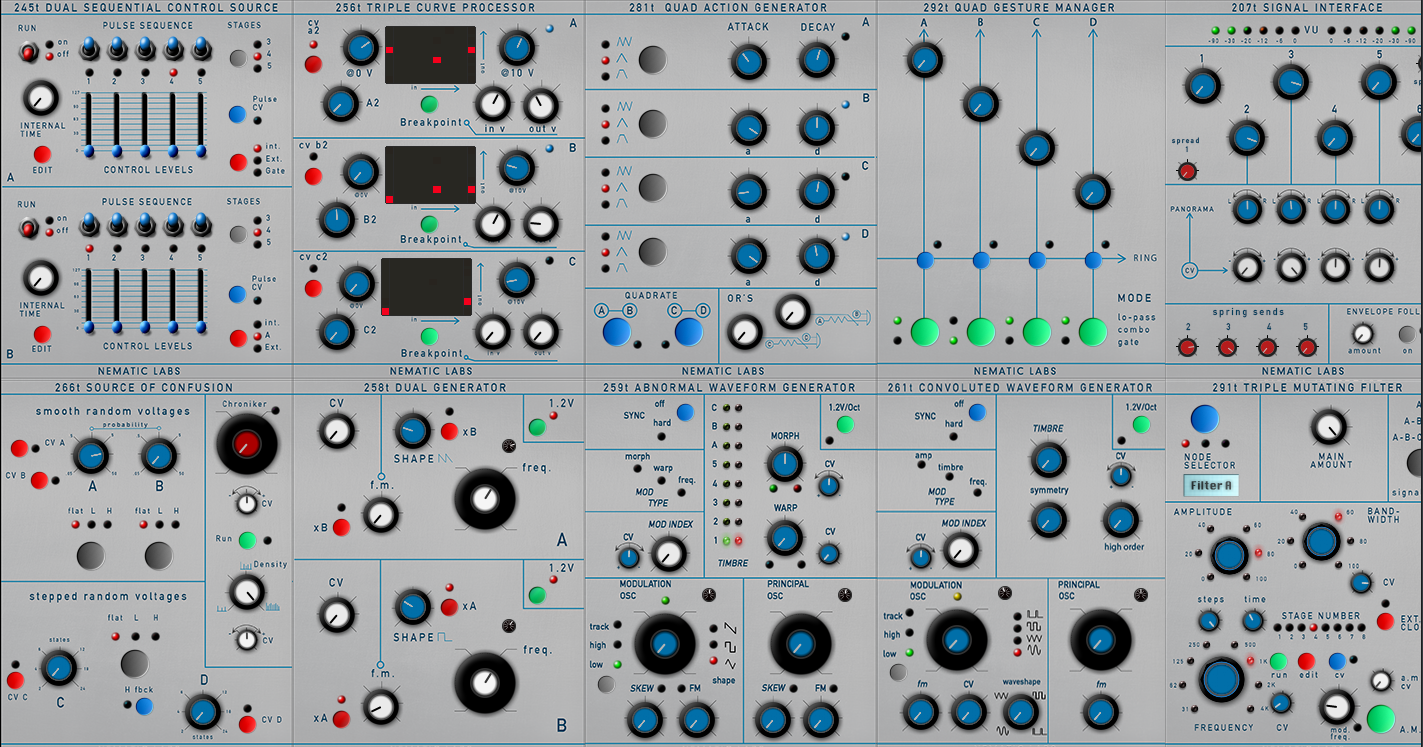Click the red CV D button in 266t
Screen dimensions: 1423x747
[247, 724]
